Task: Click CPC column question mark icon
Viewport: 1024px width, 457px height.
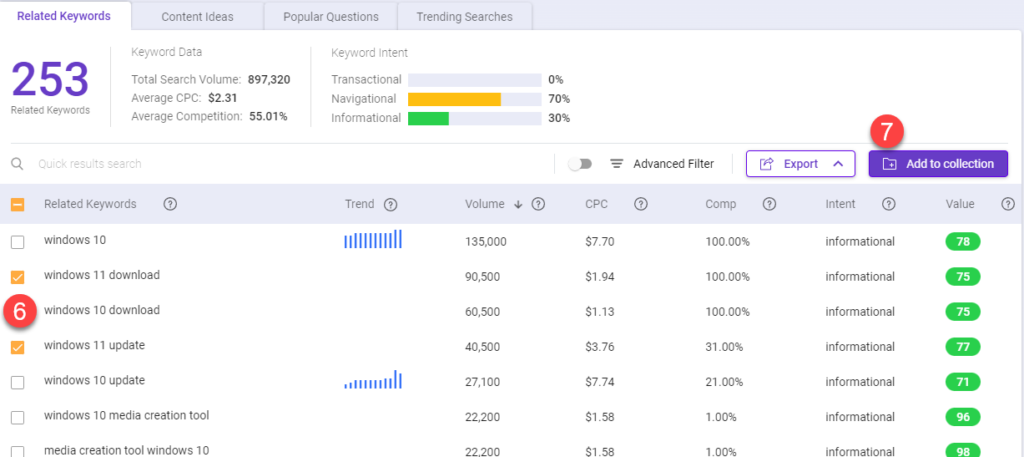Action: (x=641, y=204)
